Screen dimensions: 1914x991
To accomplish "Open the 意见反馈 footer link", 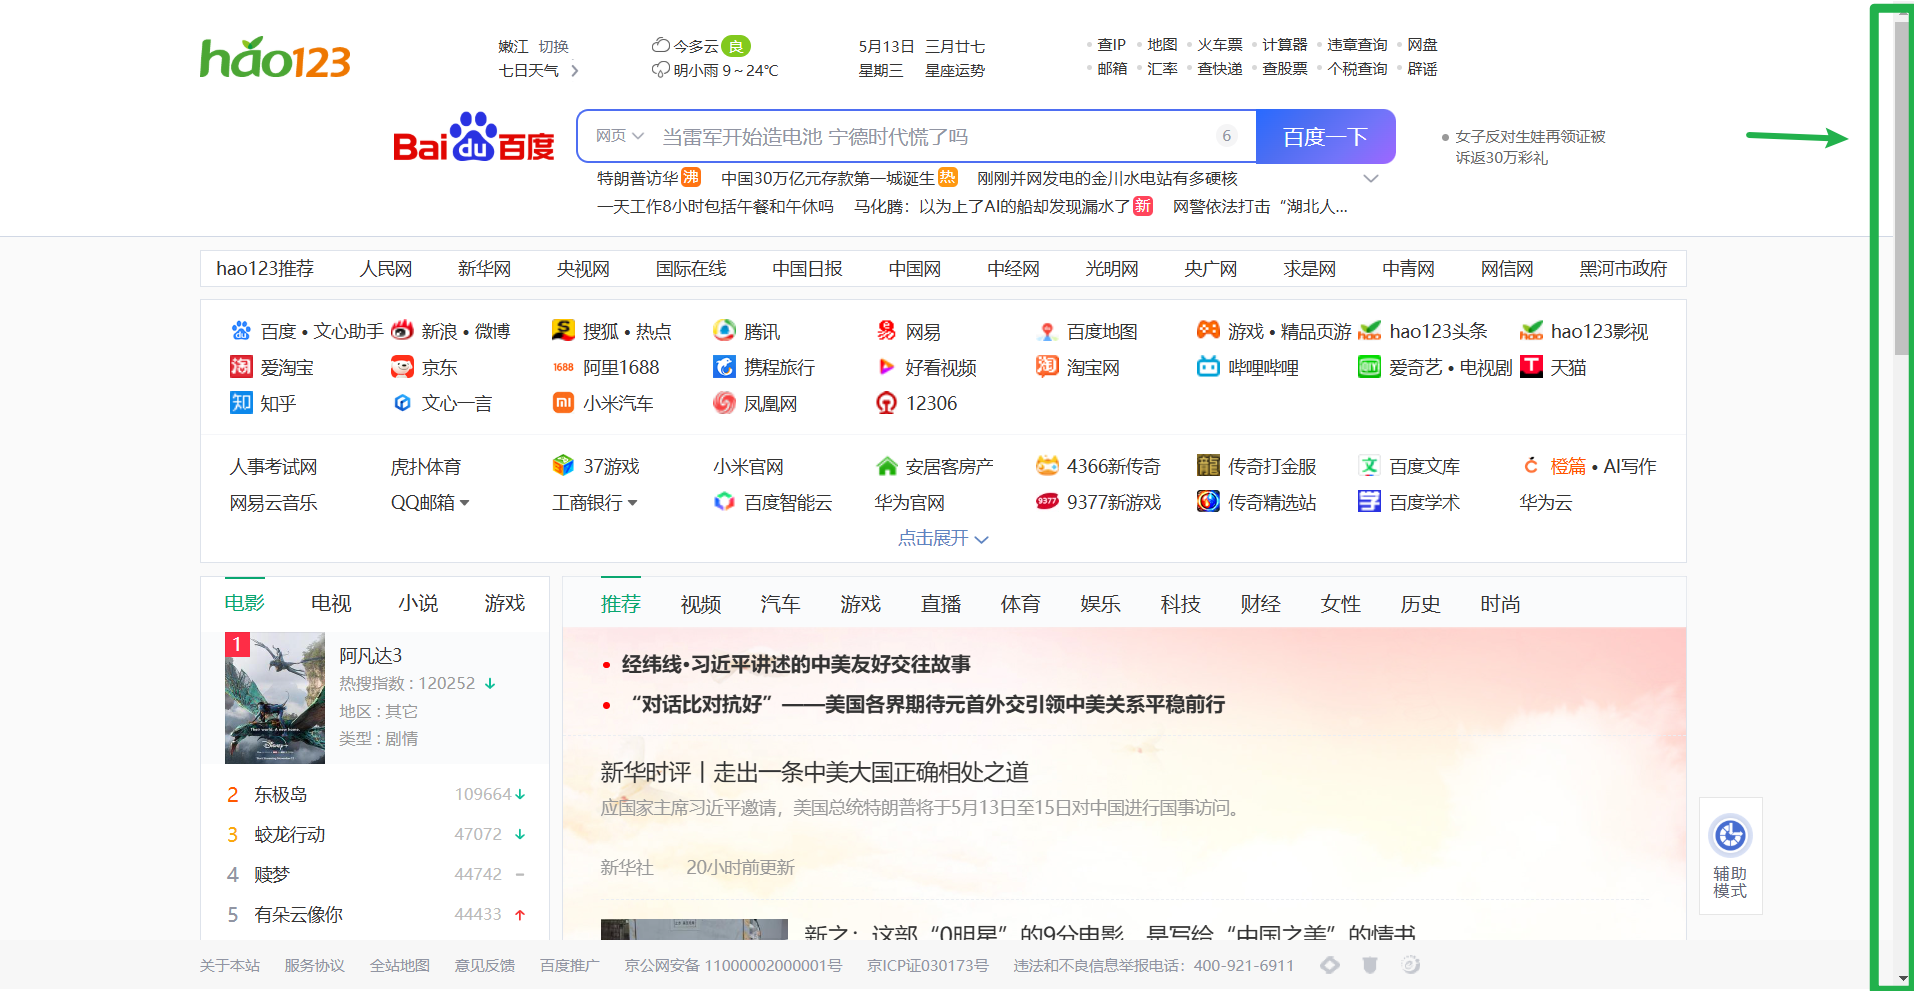I will pyautogui.click(x=485, y=965).
